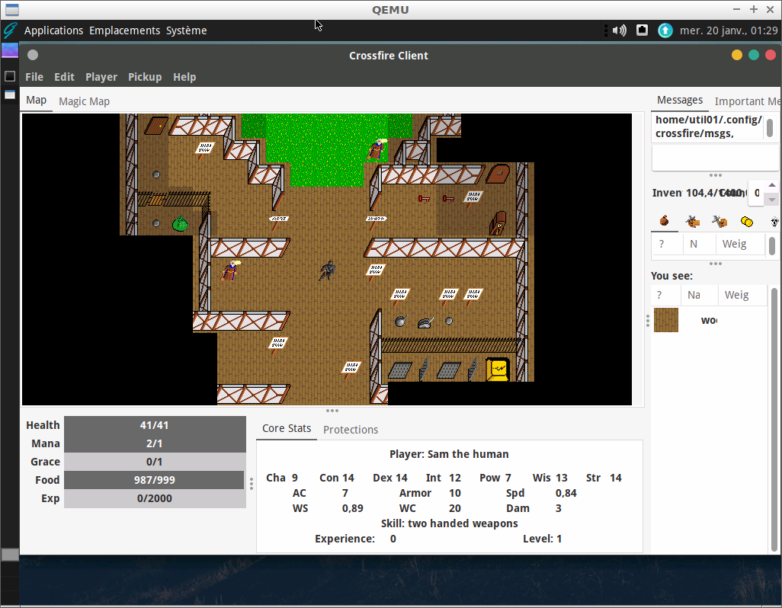The height and width of the screenshot is (608, 782).
Task: Select the gold coins unpaid inventory tab
Action: coord(747,221)
